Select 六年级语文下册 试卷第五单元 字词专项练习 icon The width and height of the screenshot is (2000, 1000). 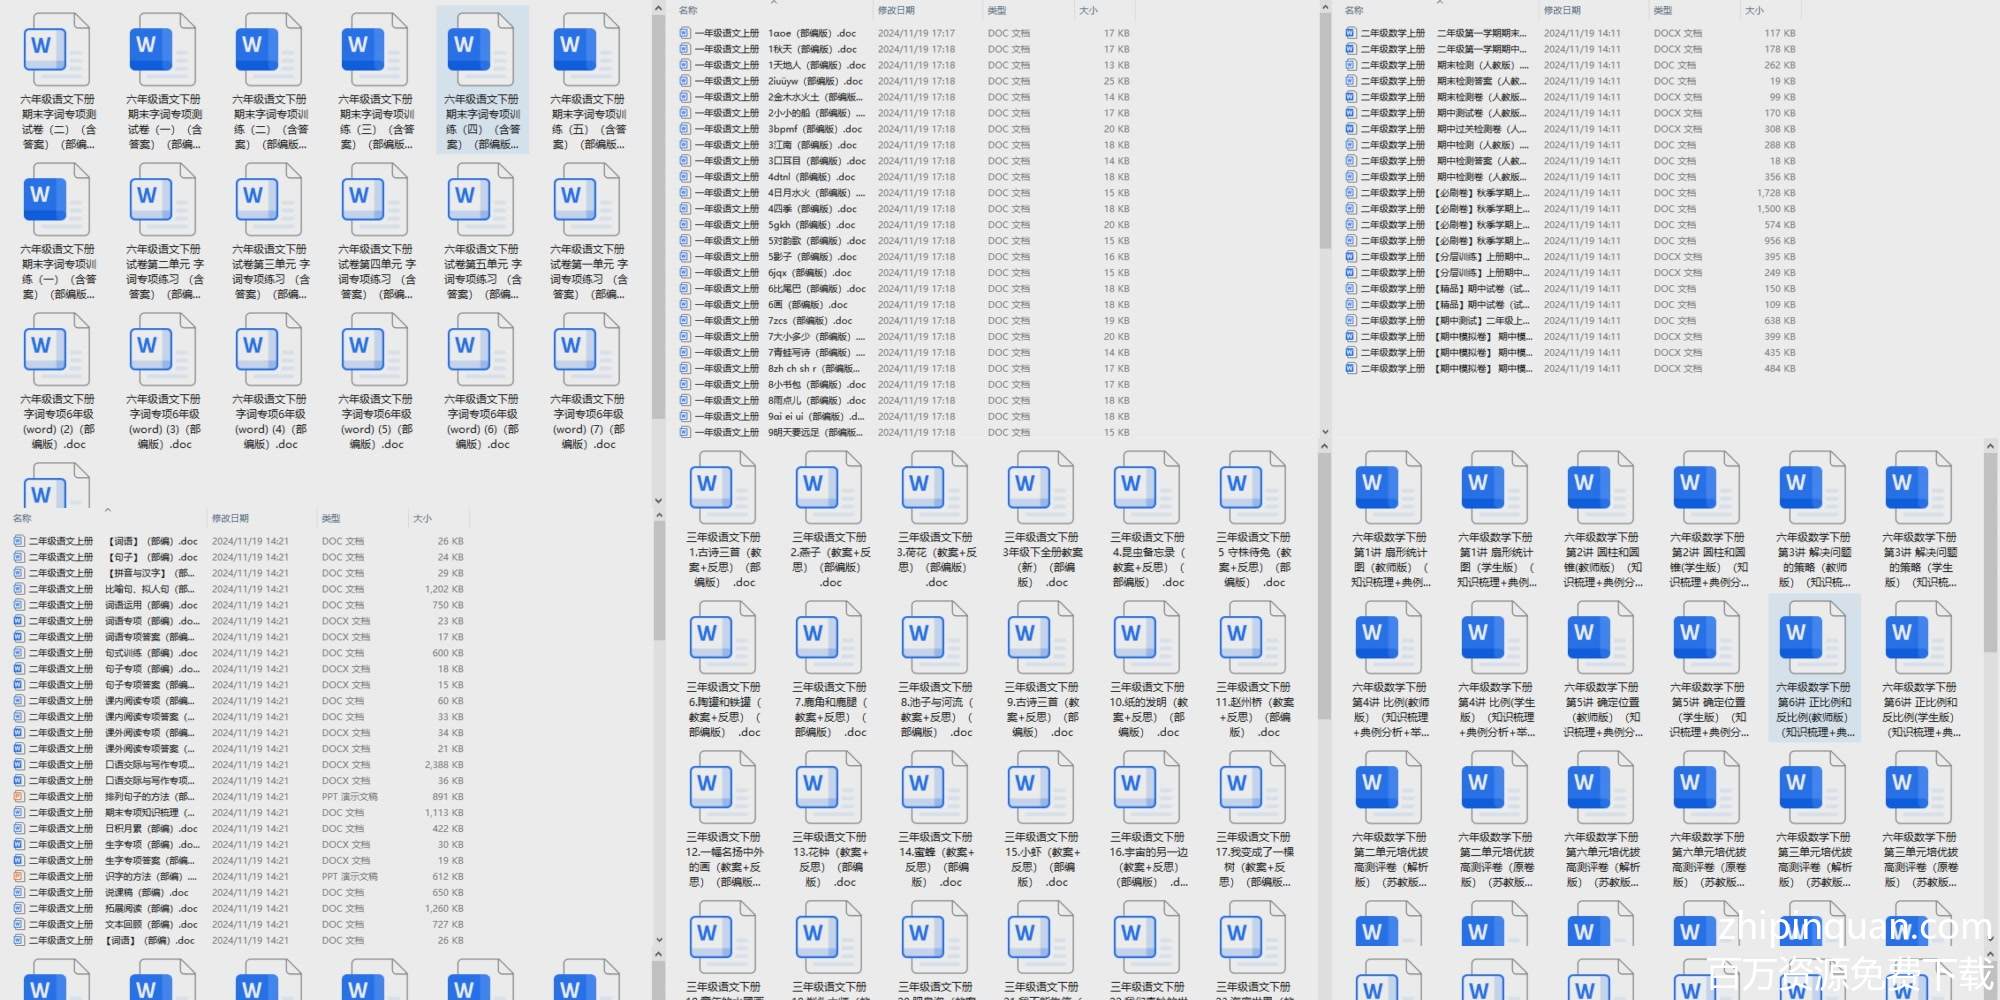(x=481, y=199)
